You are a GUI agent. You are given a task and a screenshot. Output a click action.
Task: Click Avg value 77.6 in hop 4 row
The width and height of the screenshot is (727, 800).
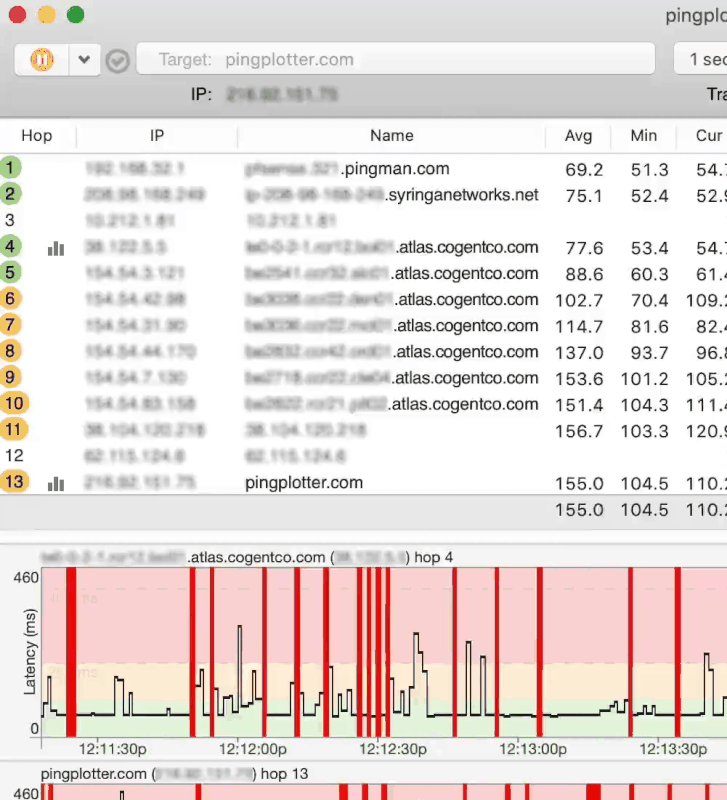pyautogui.click(x=584, y=248)
